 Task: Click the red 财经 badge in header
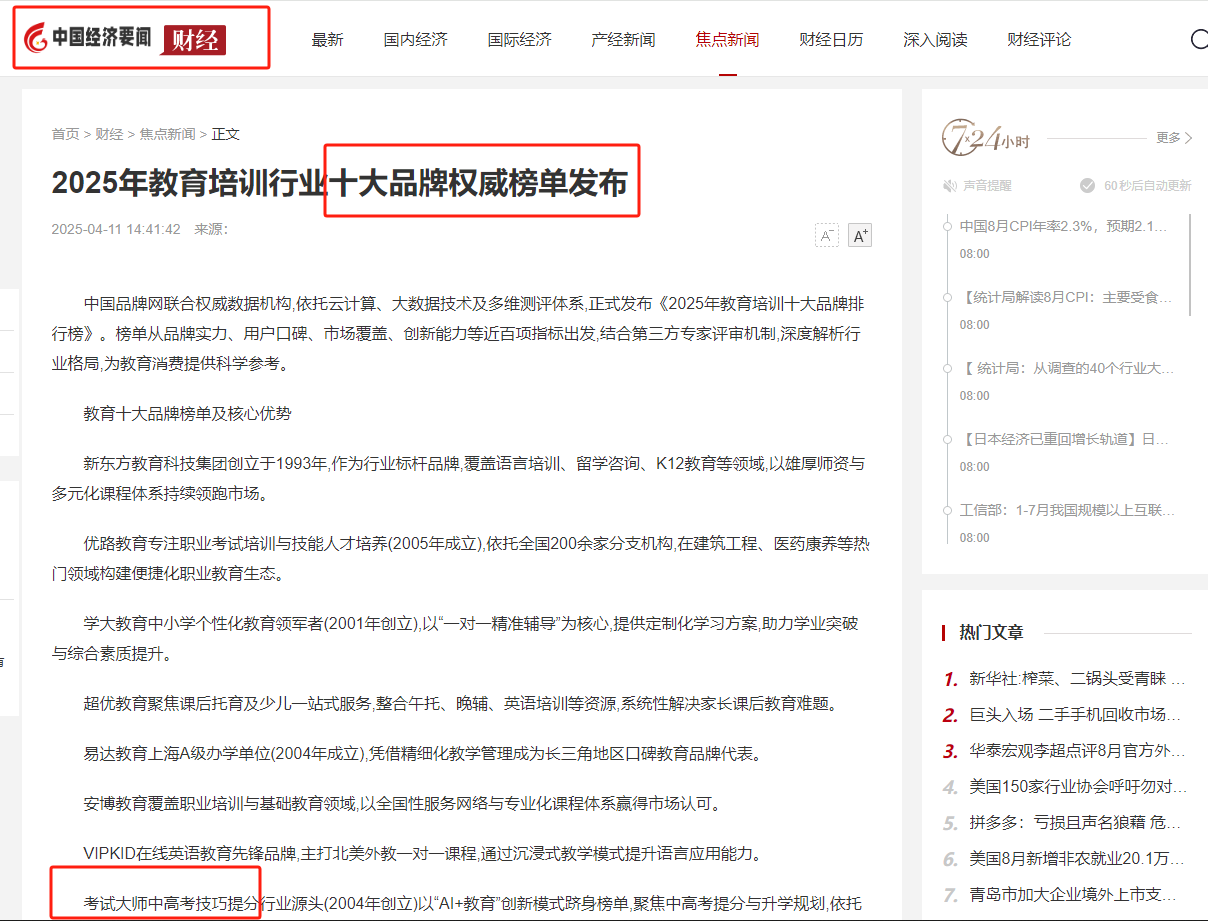pos(193,40)
